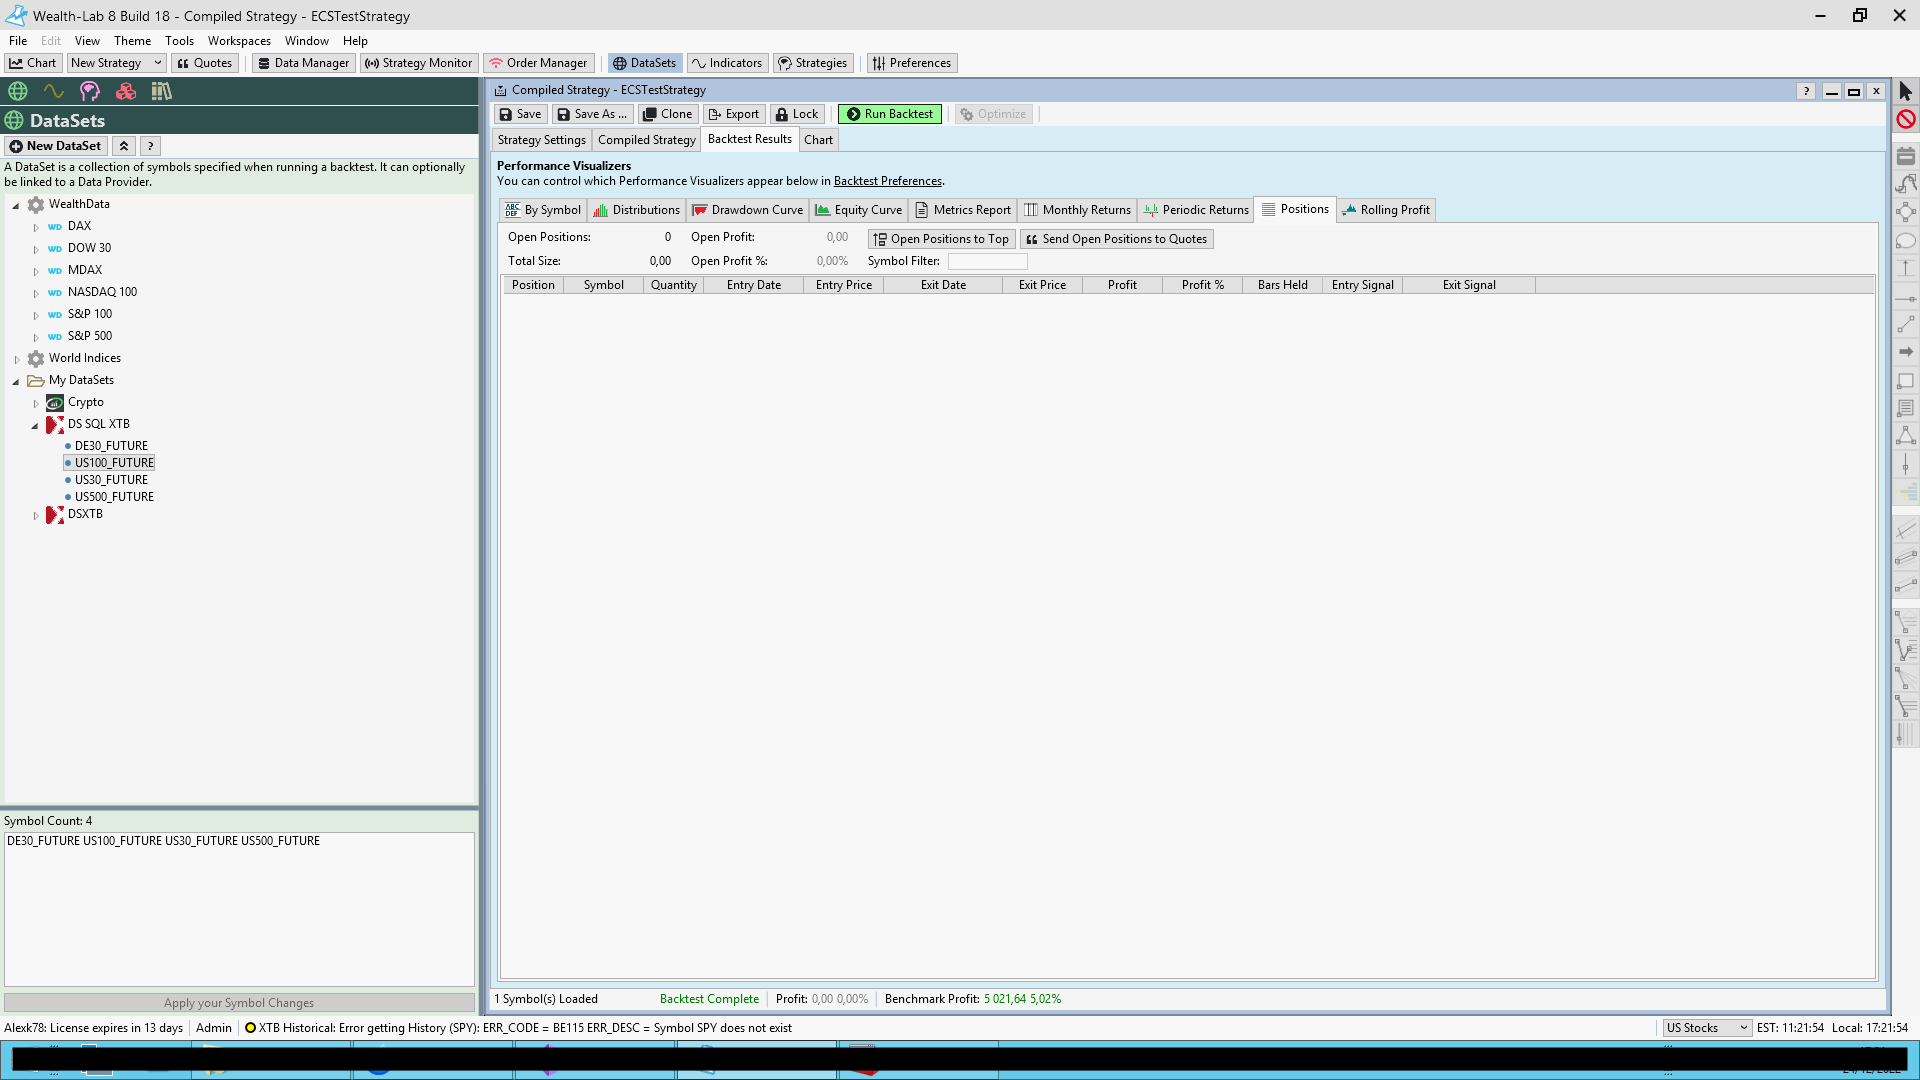
Task: Click "Backtest Complete" status text
Action: 709,999
